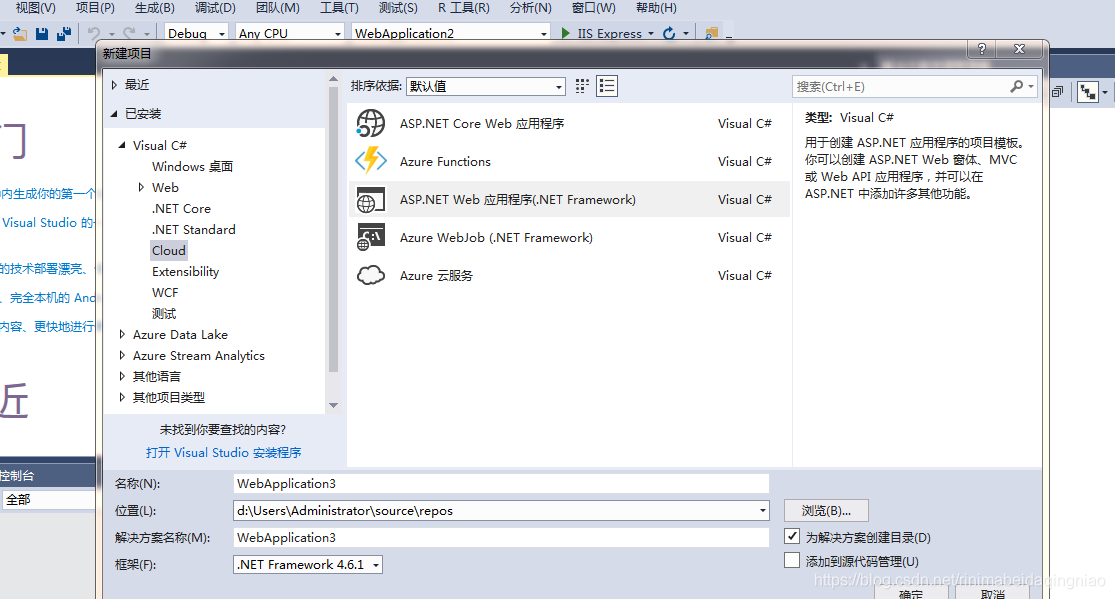Click the search magnifier icon
Image resolution: width=1115 pixels, height=599 pixels.
1017,86
